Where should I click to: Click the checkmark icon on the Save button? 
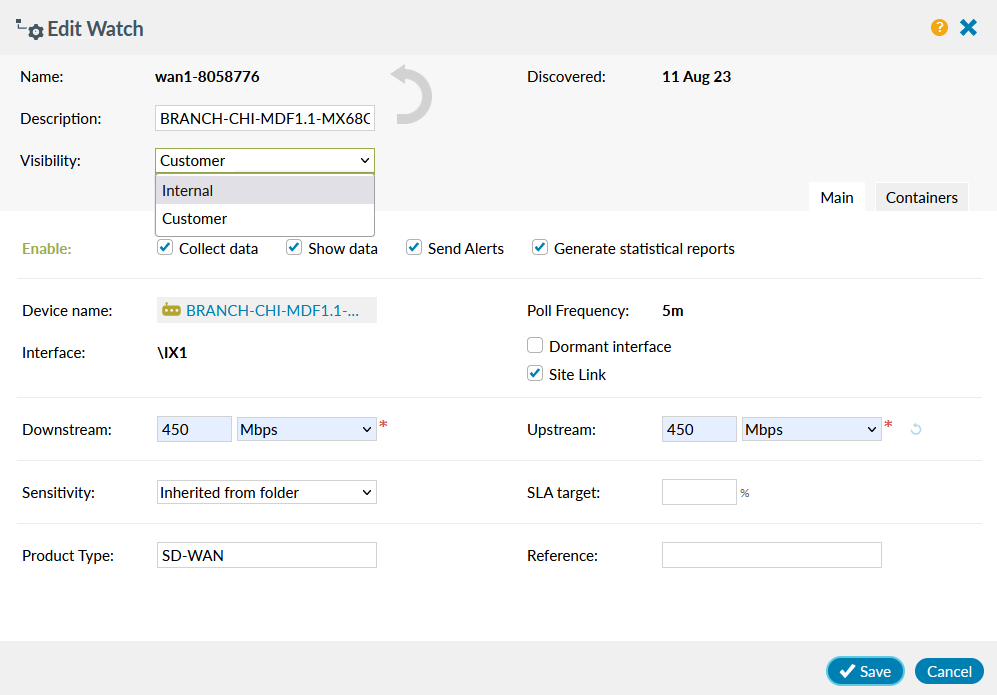coord(847,671)
